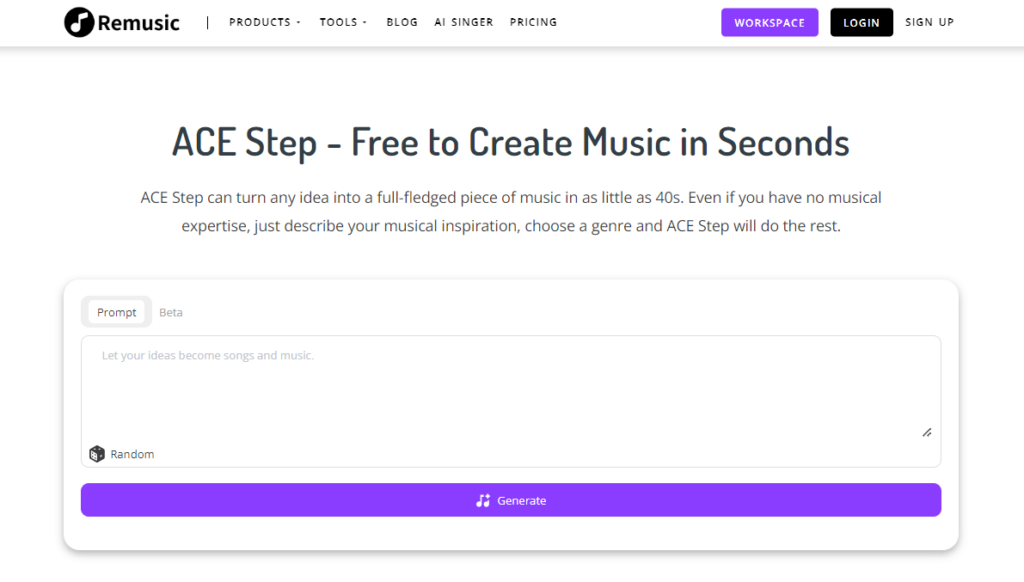Open the Tools menu
Screen dimensions: 1024x582
click(340, 21)
